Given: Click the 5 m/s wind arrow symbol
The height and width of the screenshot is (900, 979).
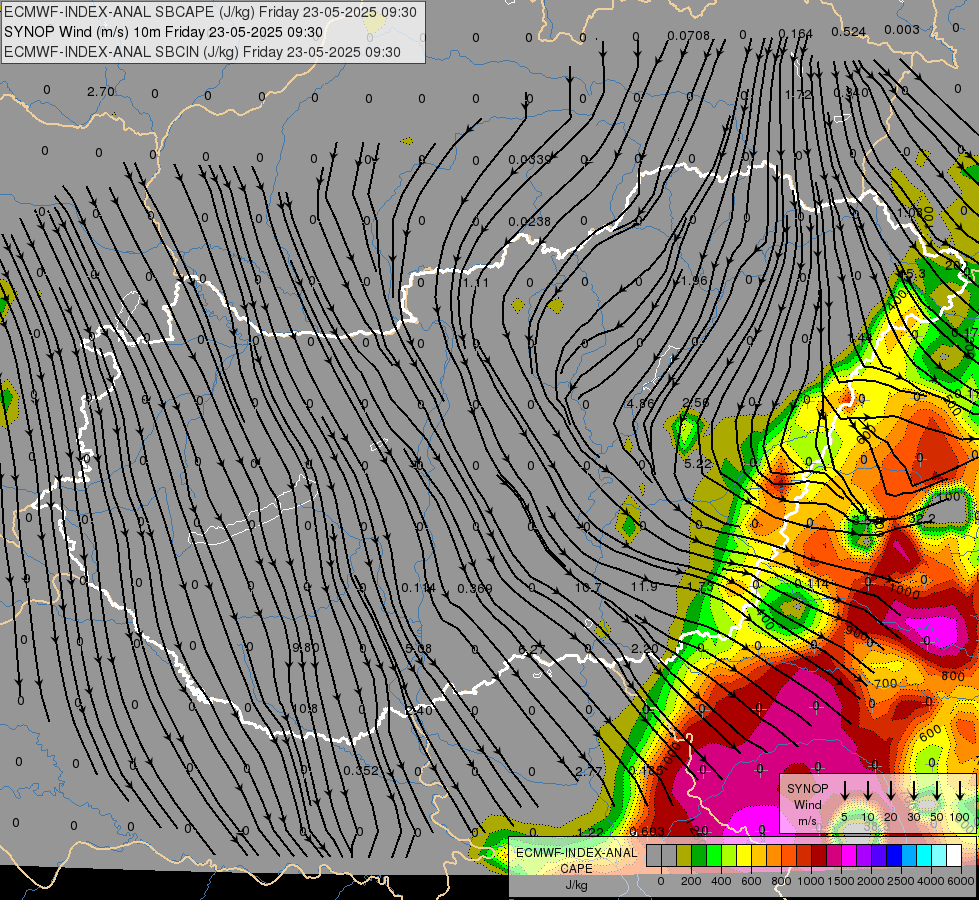Looking at the screenshot, I should pos(844,791).
